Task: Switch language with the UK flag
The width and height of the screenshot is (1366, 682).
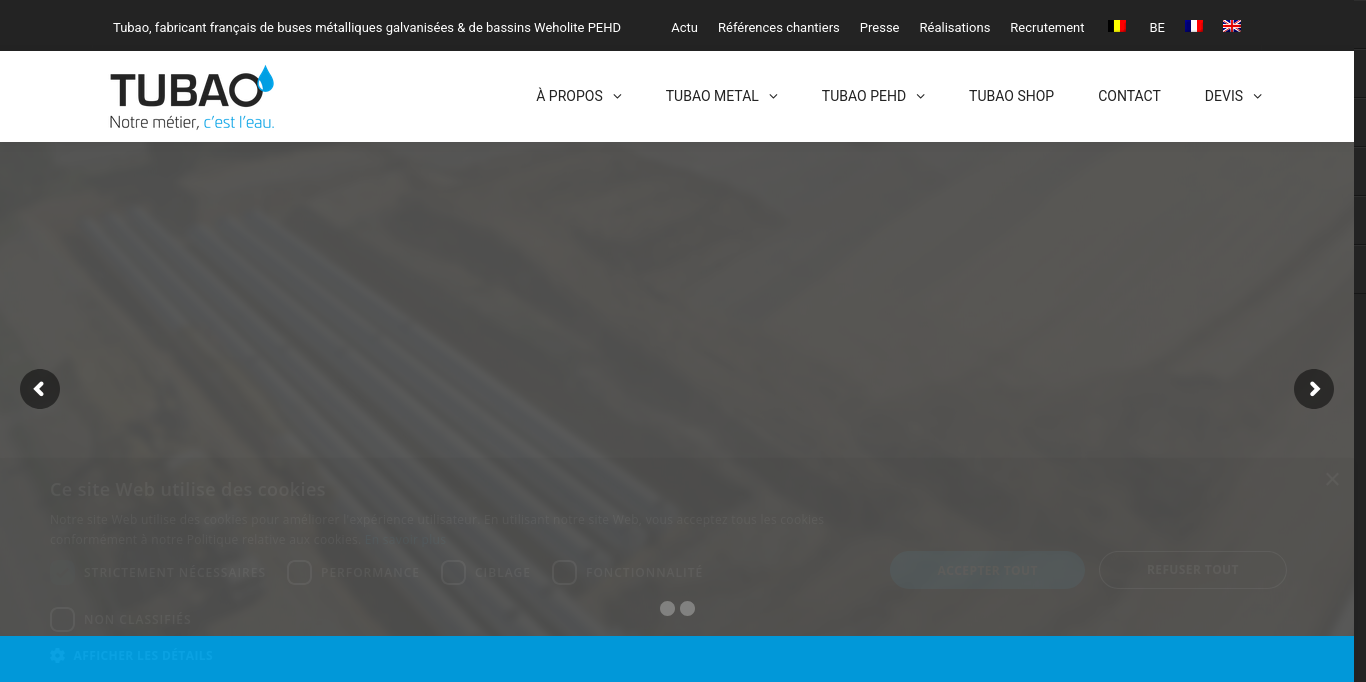Action: [1232, 26]
